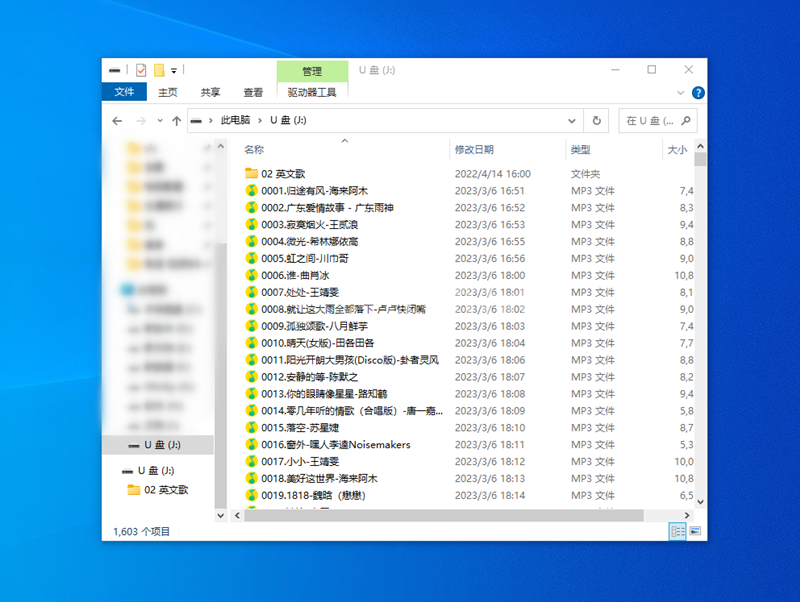The width and height of the screenshot is (800, 602).
Task: Click U 盘 (J:) in the address breadcrumb
Action: [x=288, y=120]
